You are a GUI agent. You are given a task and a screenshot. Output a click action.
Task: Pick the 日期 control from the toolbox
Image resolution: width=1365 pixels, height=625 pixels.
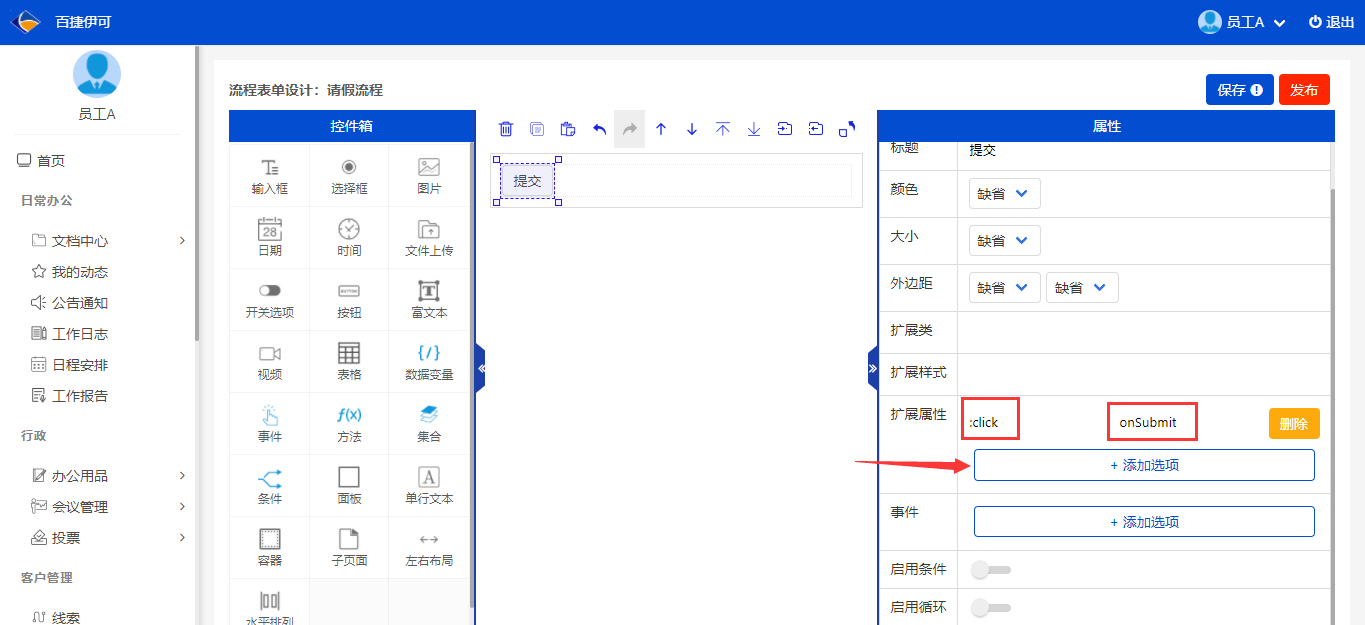click(270, 238)
